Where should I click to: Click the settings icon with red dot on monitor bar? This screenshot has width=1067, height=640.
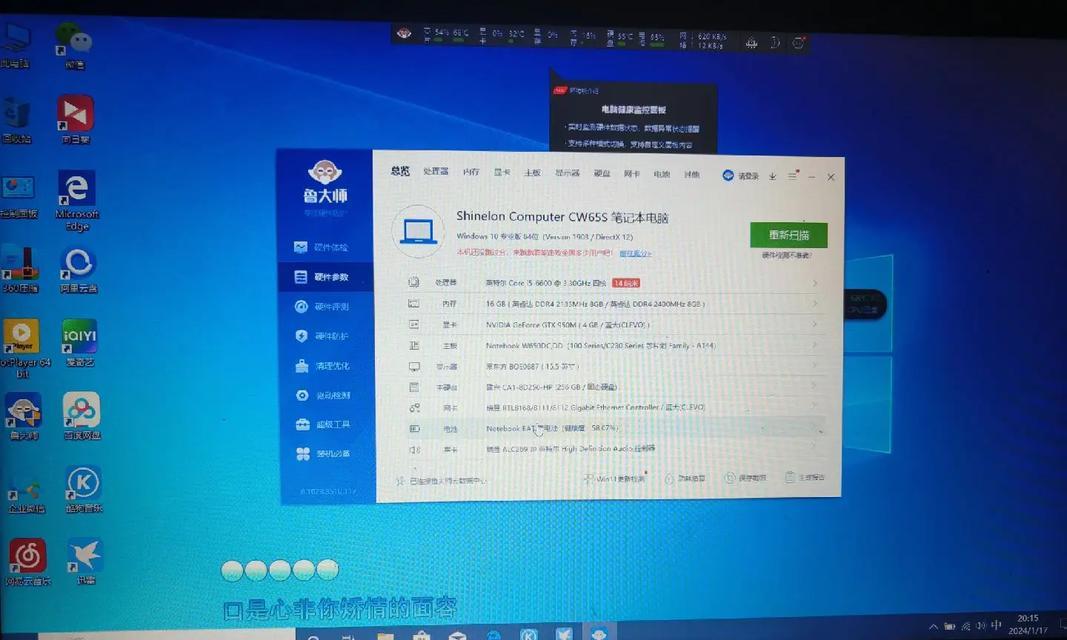point(799,42)
